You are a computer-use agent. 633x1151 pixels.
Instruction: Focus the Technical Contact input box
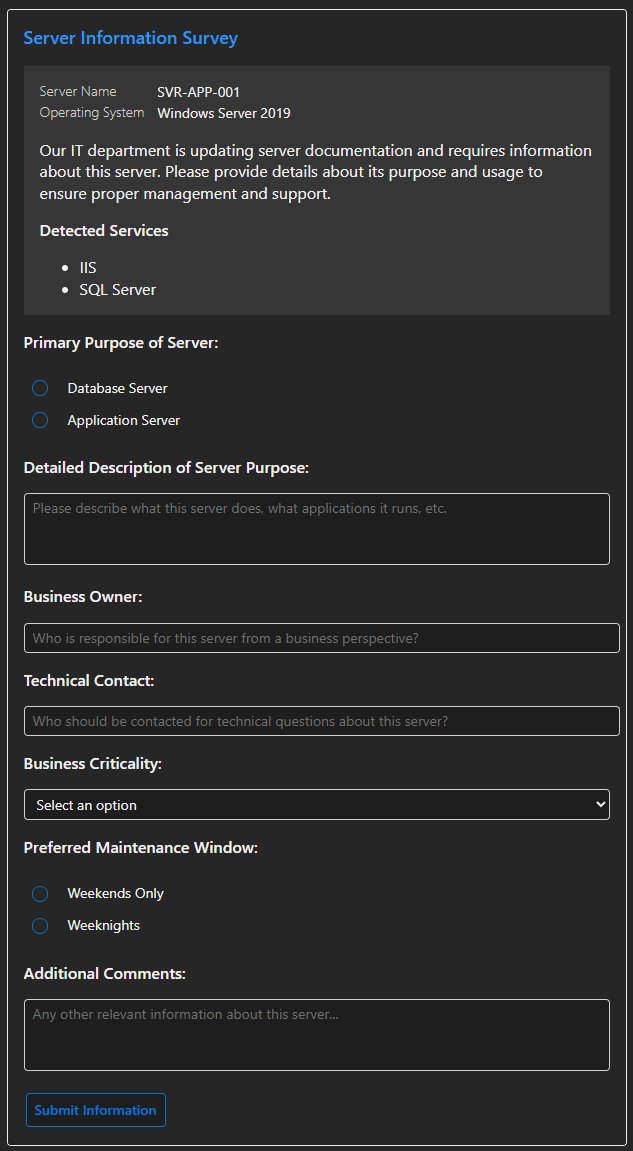tap(322, 721)
